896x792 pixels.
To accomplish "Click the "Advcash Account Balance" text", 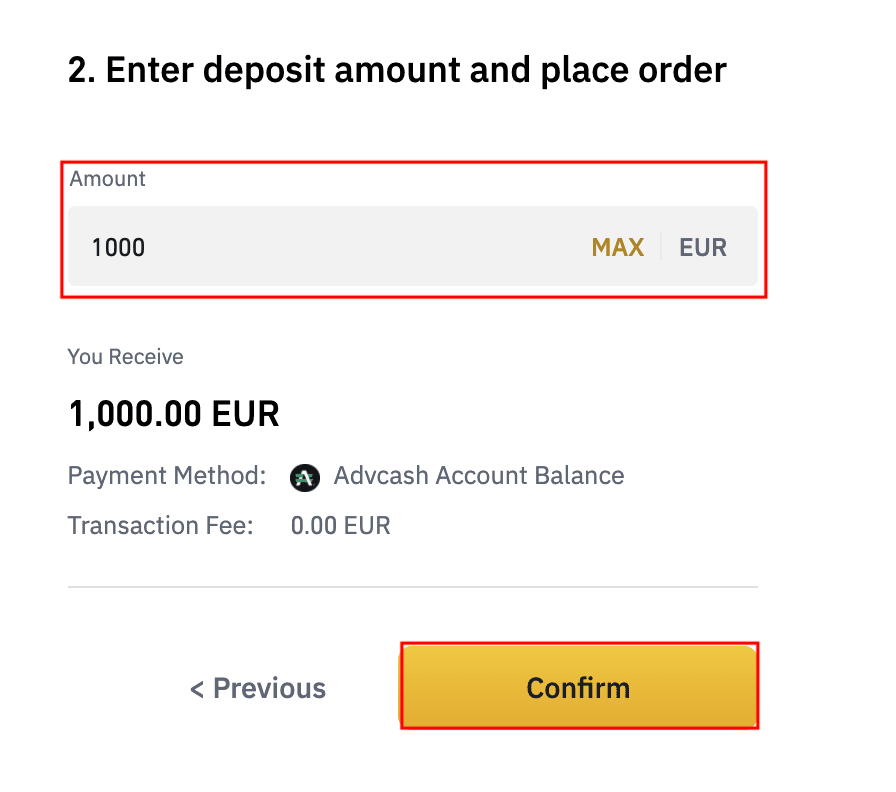I will click(x=479, y=476).
